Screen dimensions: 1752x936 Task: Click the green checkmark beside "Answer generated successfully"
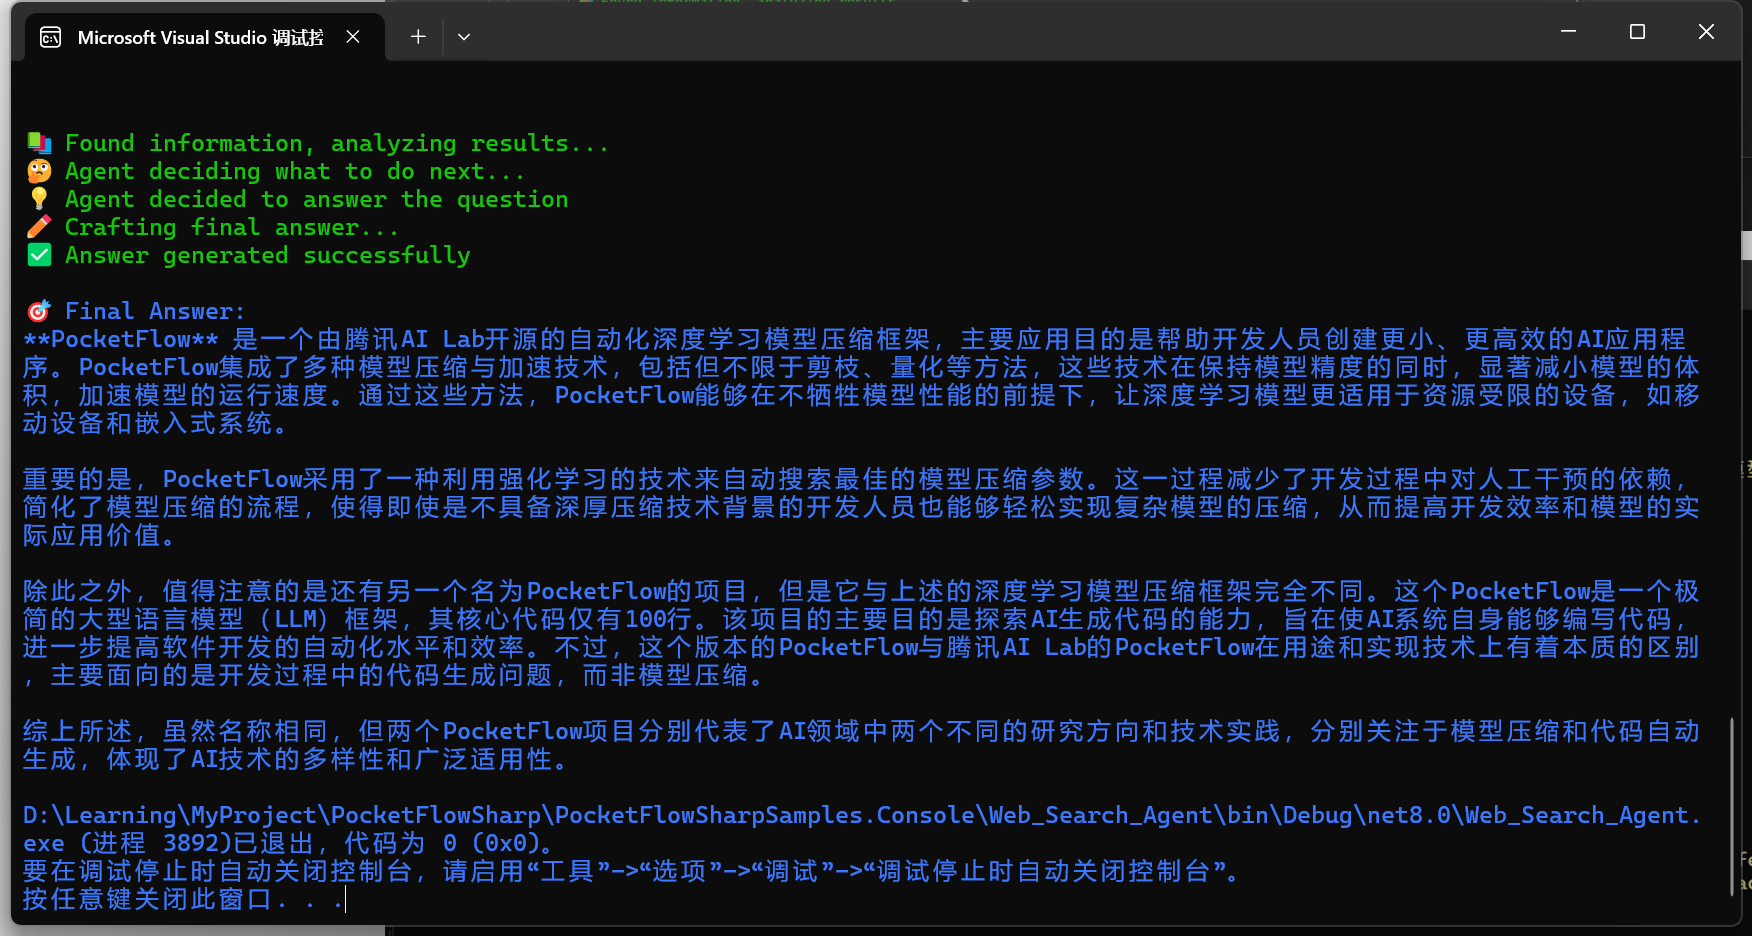38,254
